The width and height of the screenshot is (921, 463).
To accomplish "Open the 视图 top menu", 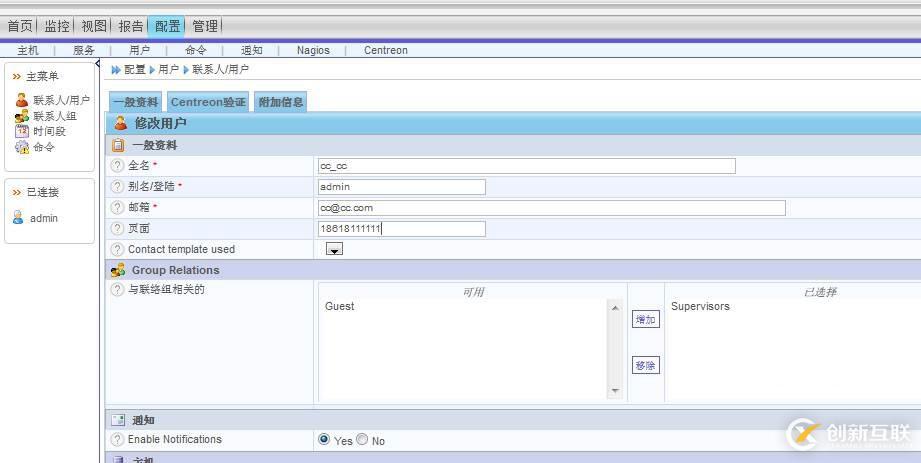I will tap(94, 26).
